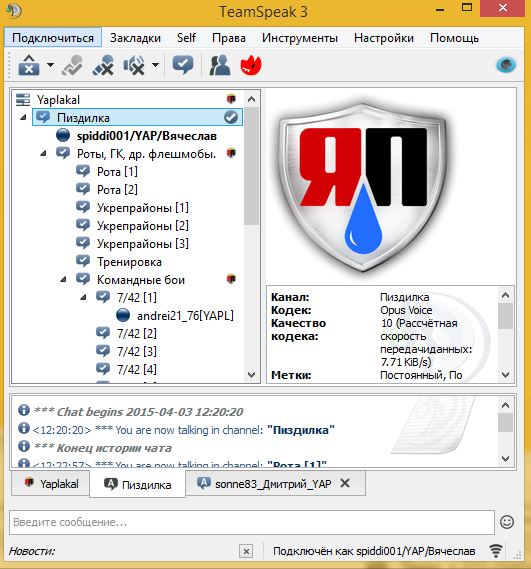Click the info icon on Chat begins line
The width and height of the screenshot is (531, 569).
click(24, 410)
